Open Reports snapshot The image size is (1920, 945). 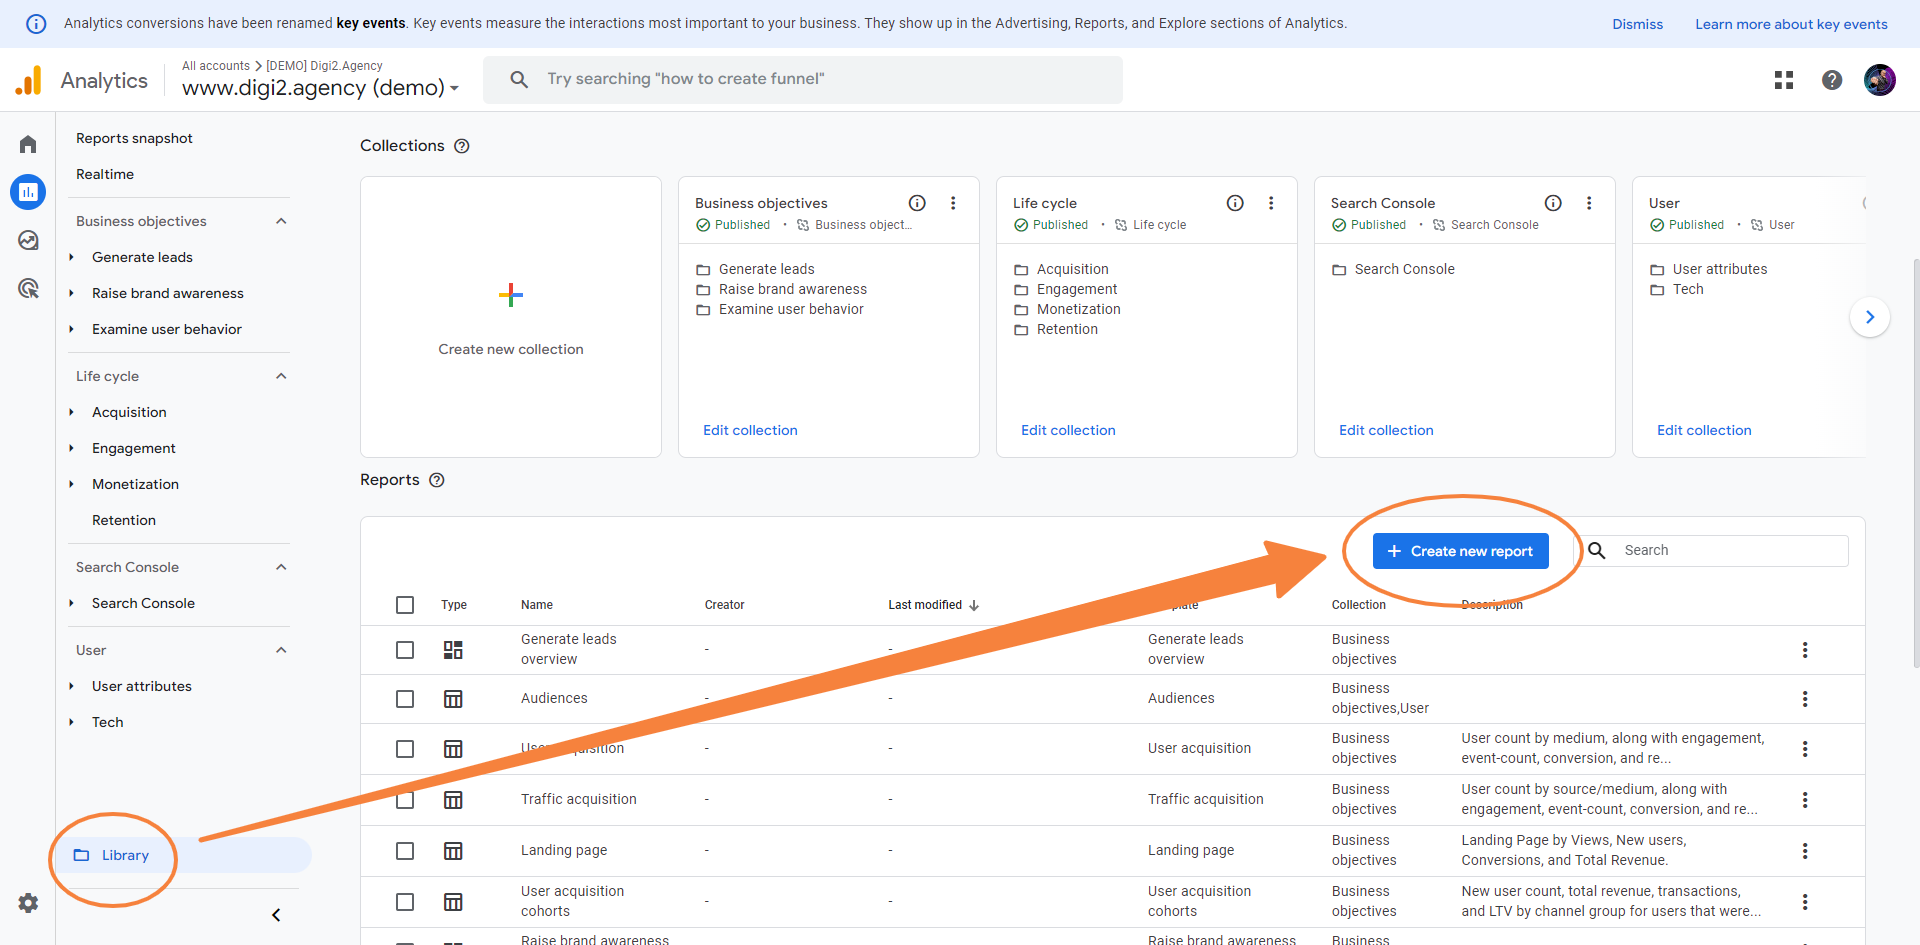coord(134,138)
